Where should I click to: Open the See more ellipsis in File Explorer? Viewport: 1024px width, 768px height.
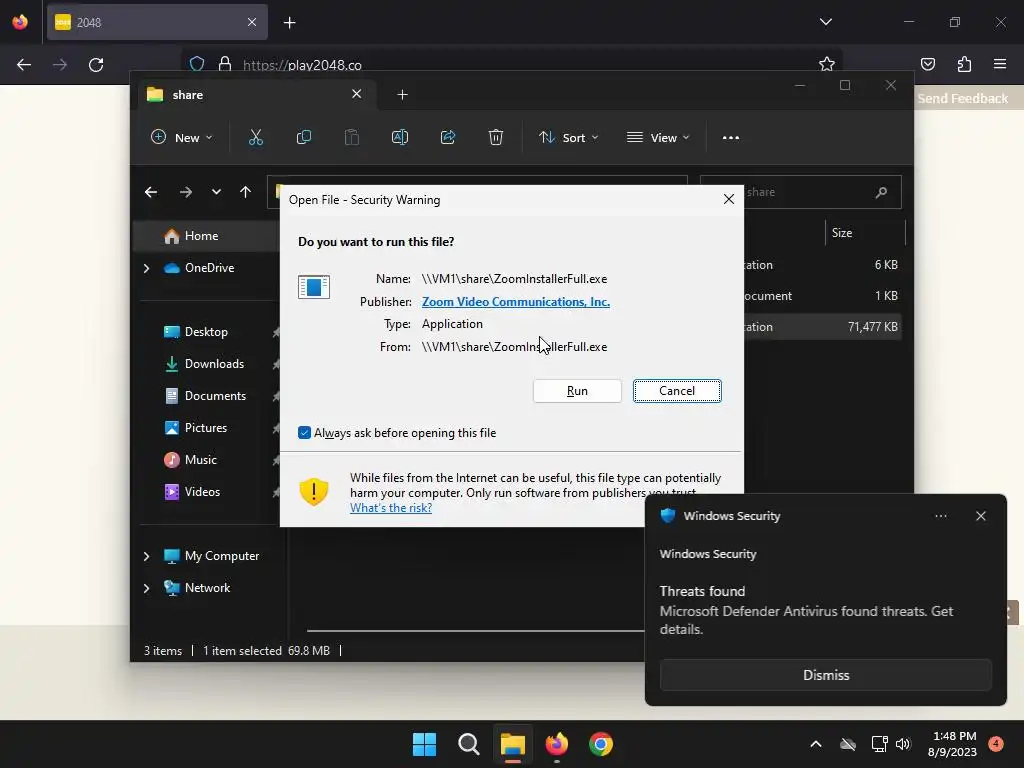731,137
